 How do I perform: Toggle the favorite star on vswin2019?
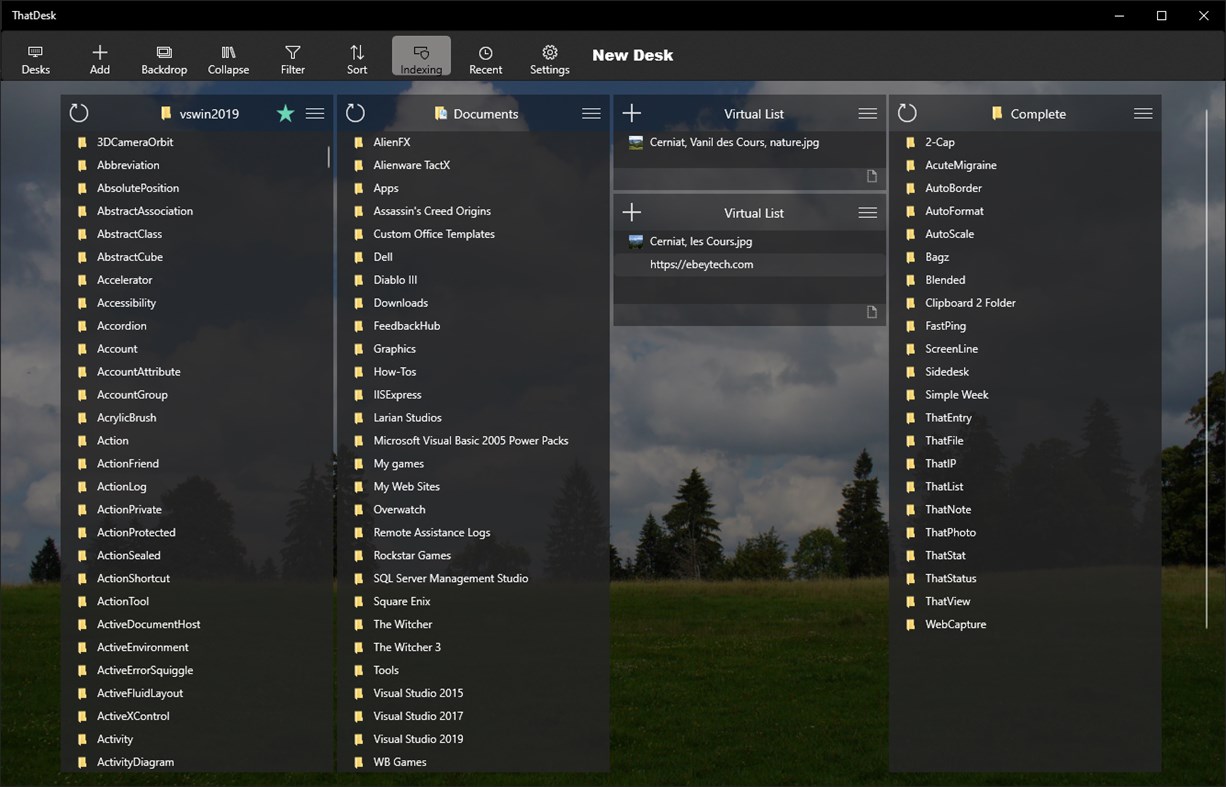pyautogui.click(x=285, y=114)
